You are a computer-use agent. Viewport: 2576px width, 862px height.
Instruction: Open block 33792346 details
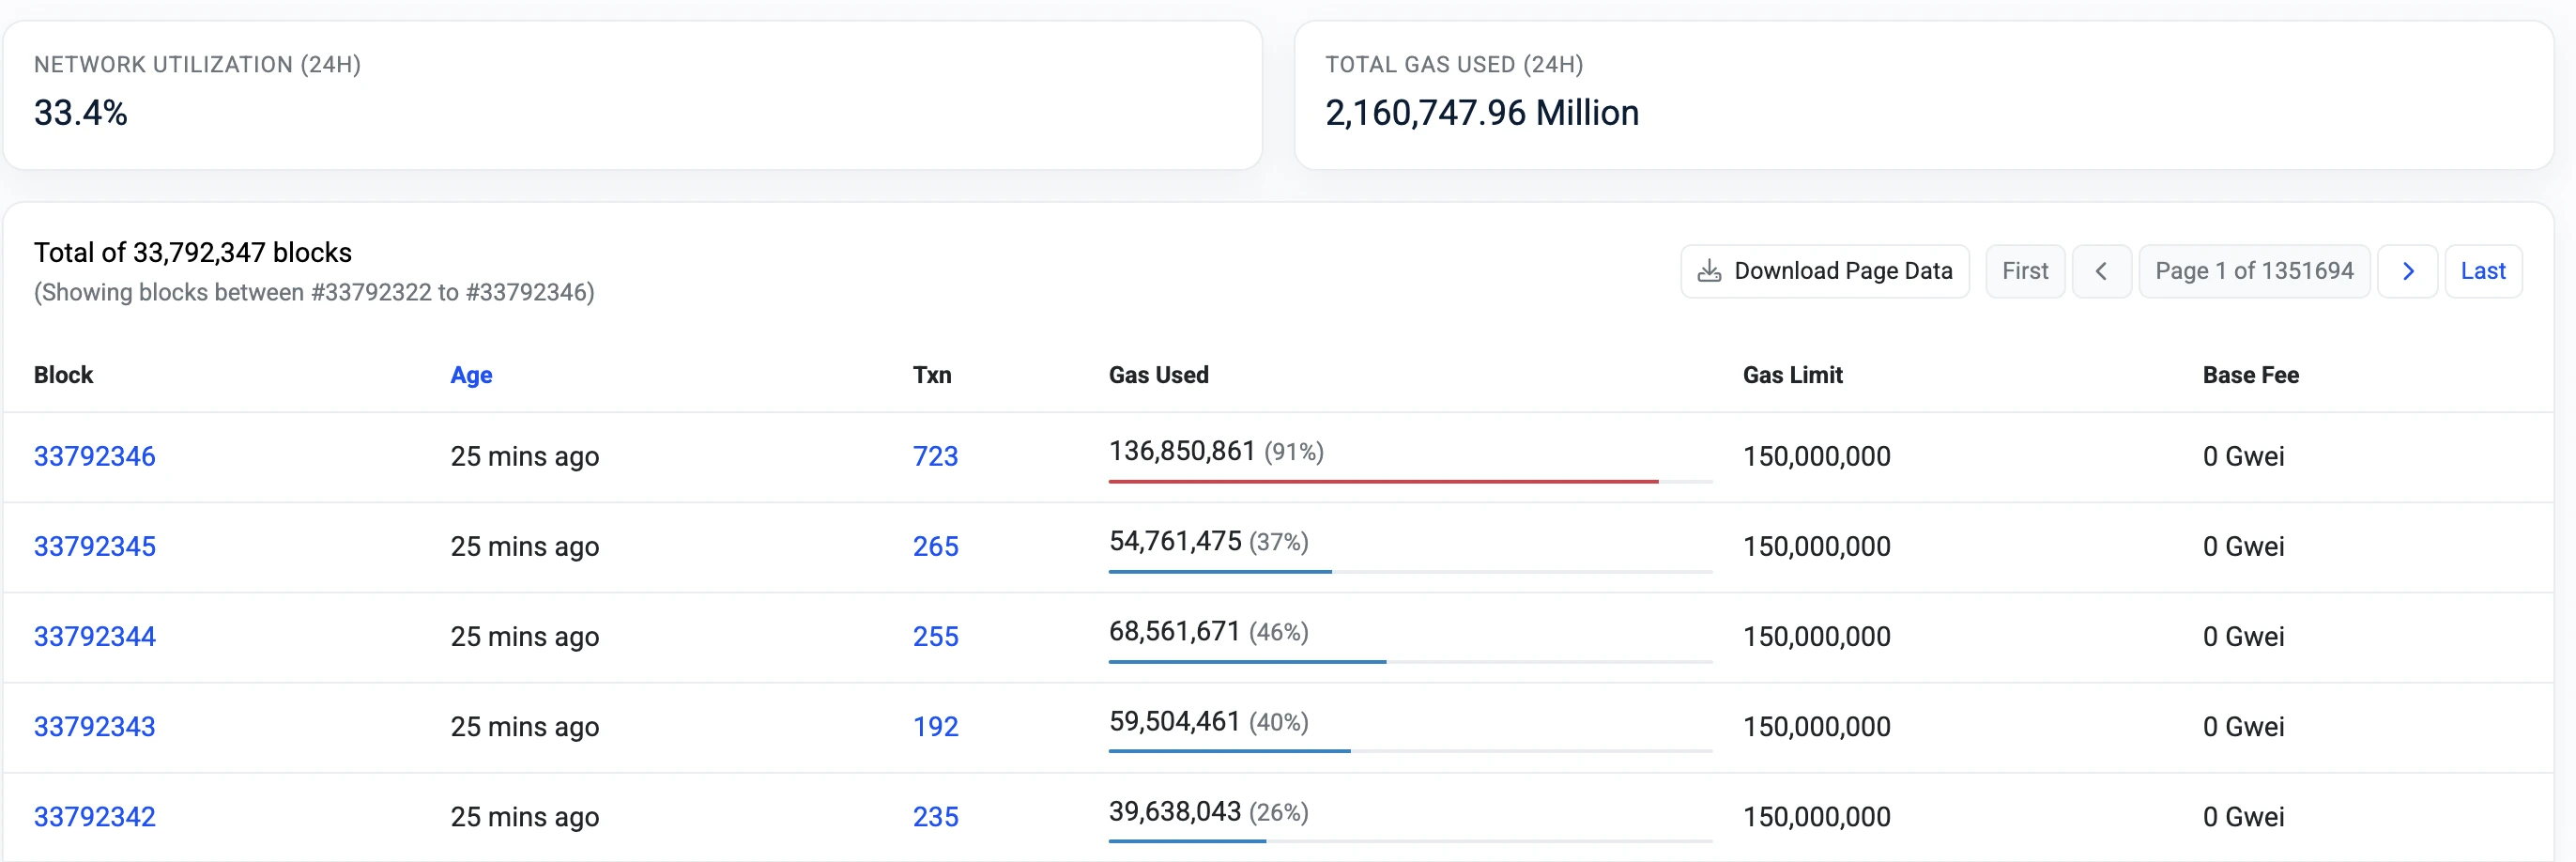(95, 456)
